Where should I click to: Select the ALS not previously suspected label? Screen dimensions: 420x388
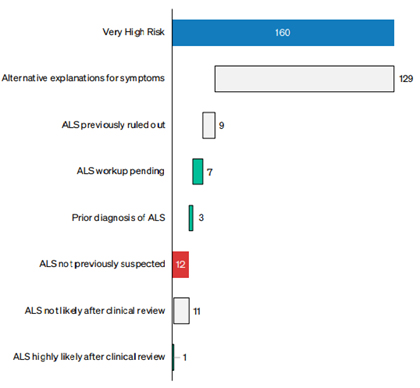click(x=102, y=264)
